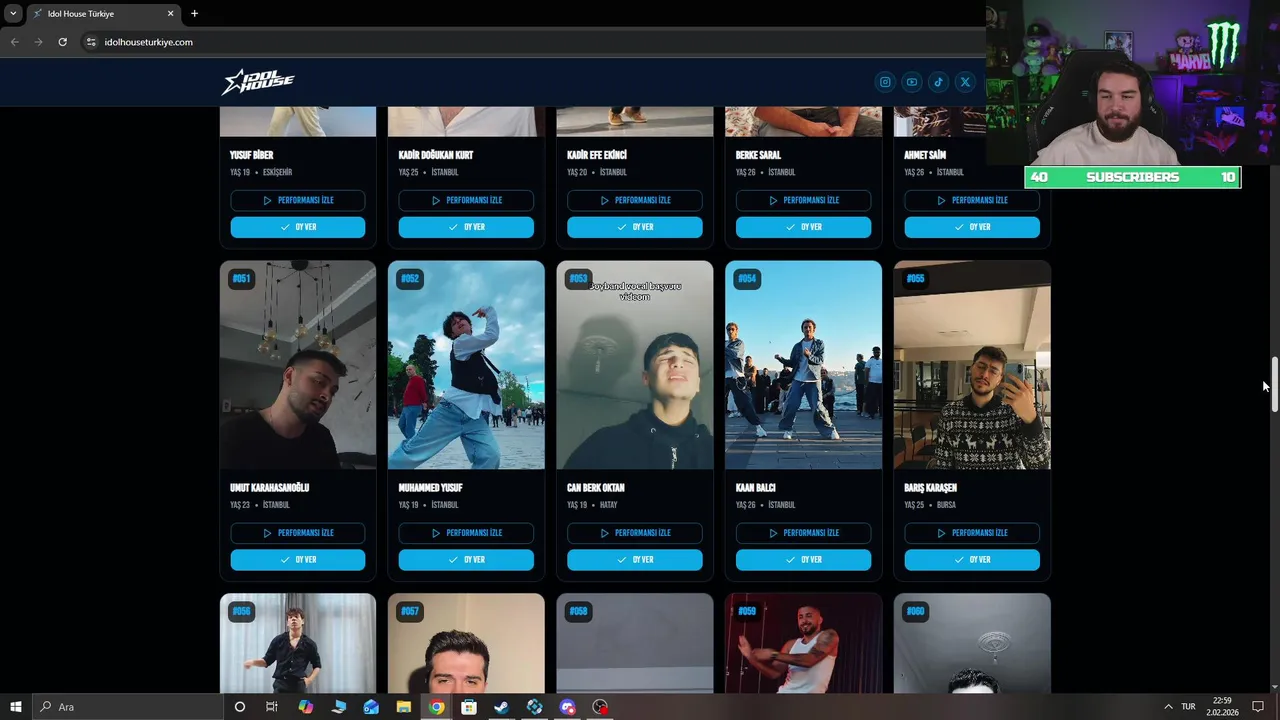This screenshot has height=720, width=1280.
Task: Open contestant #054 group dance thumbnail
Action: pos(803,365)
